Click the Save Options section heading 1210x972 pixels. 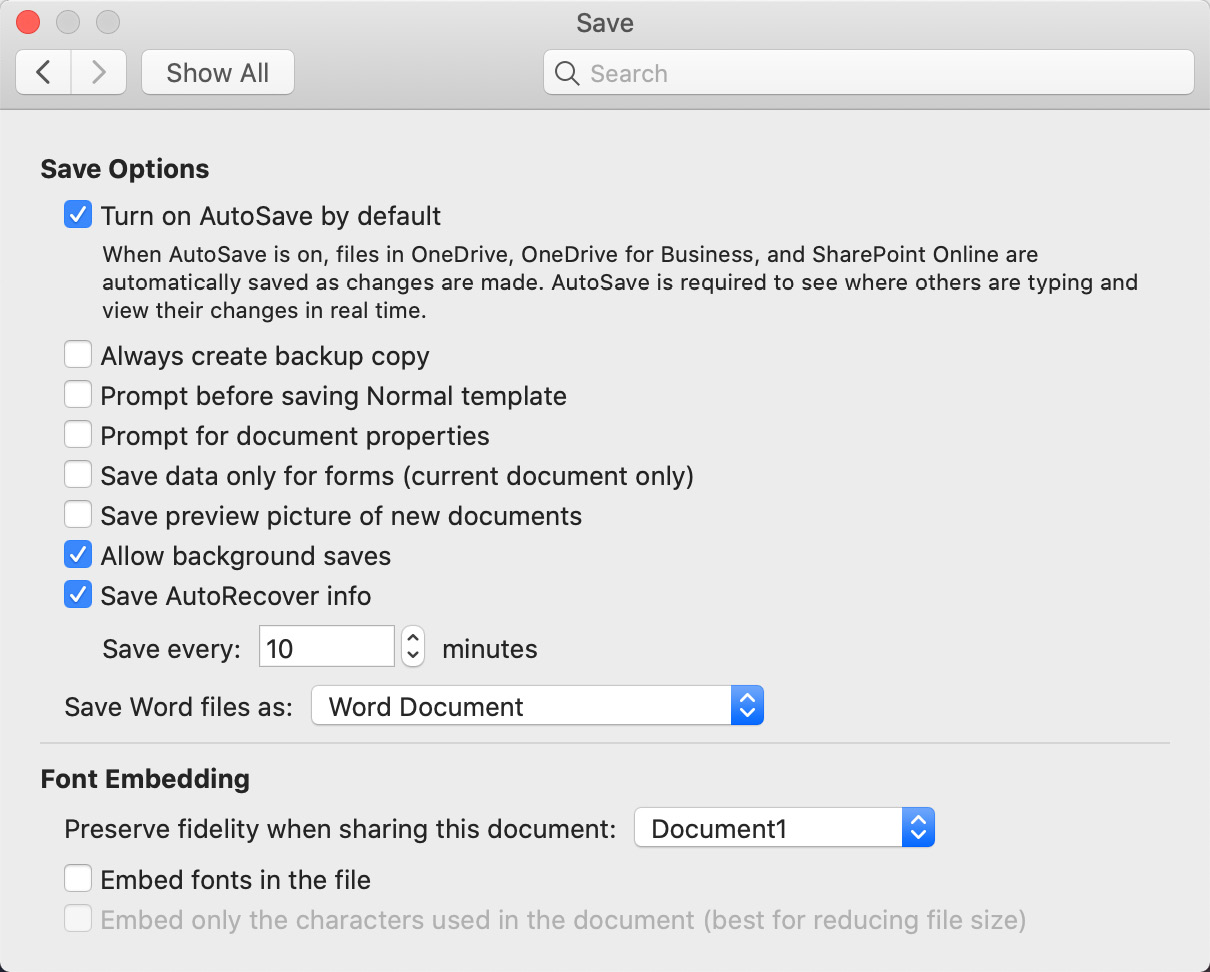124,168
